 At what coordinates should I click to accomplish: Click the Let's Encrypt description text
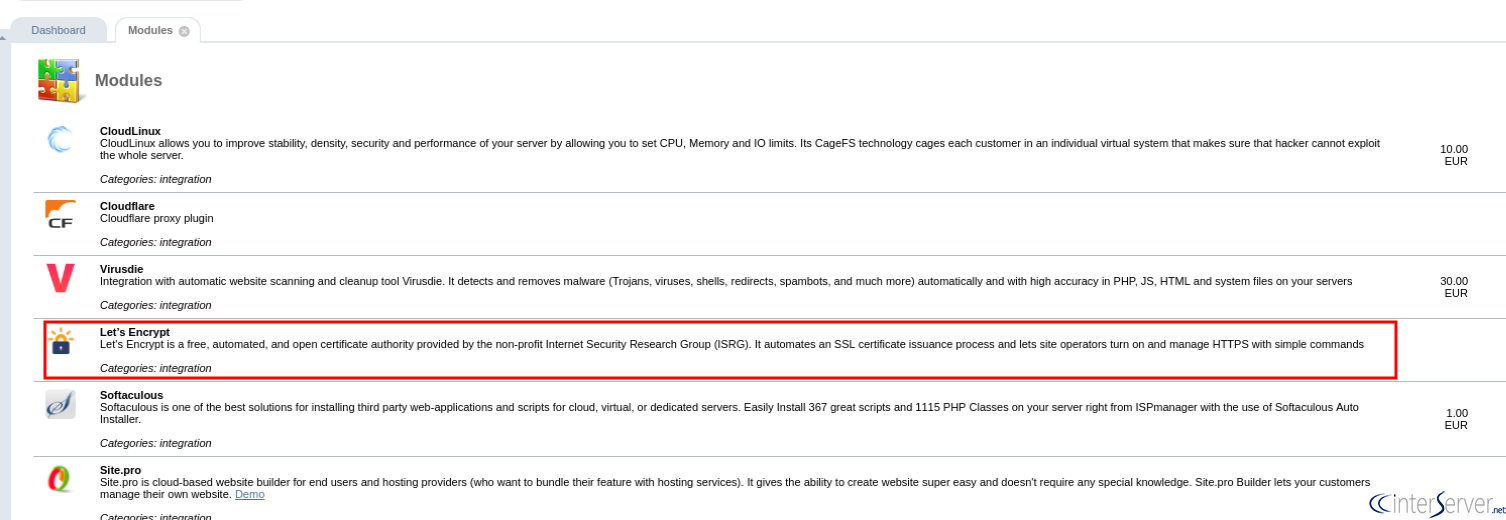pos(732,344)
